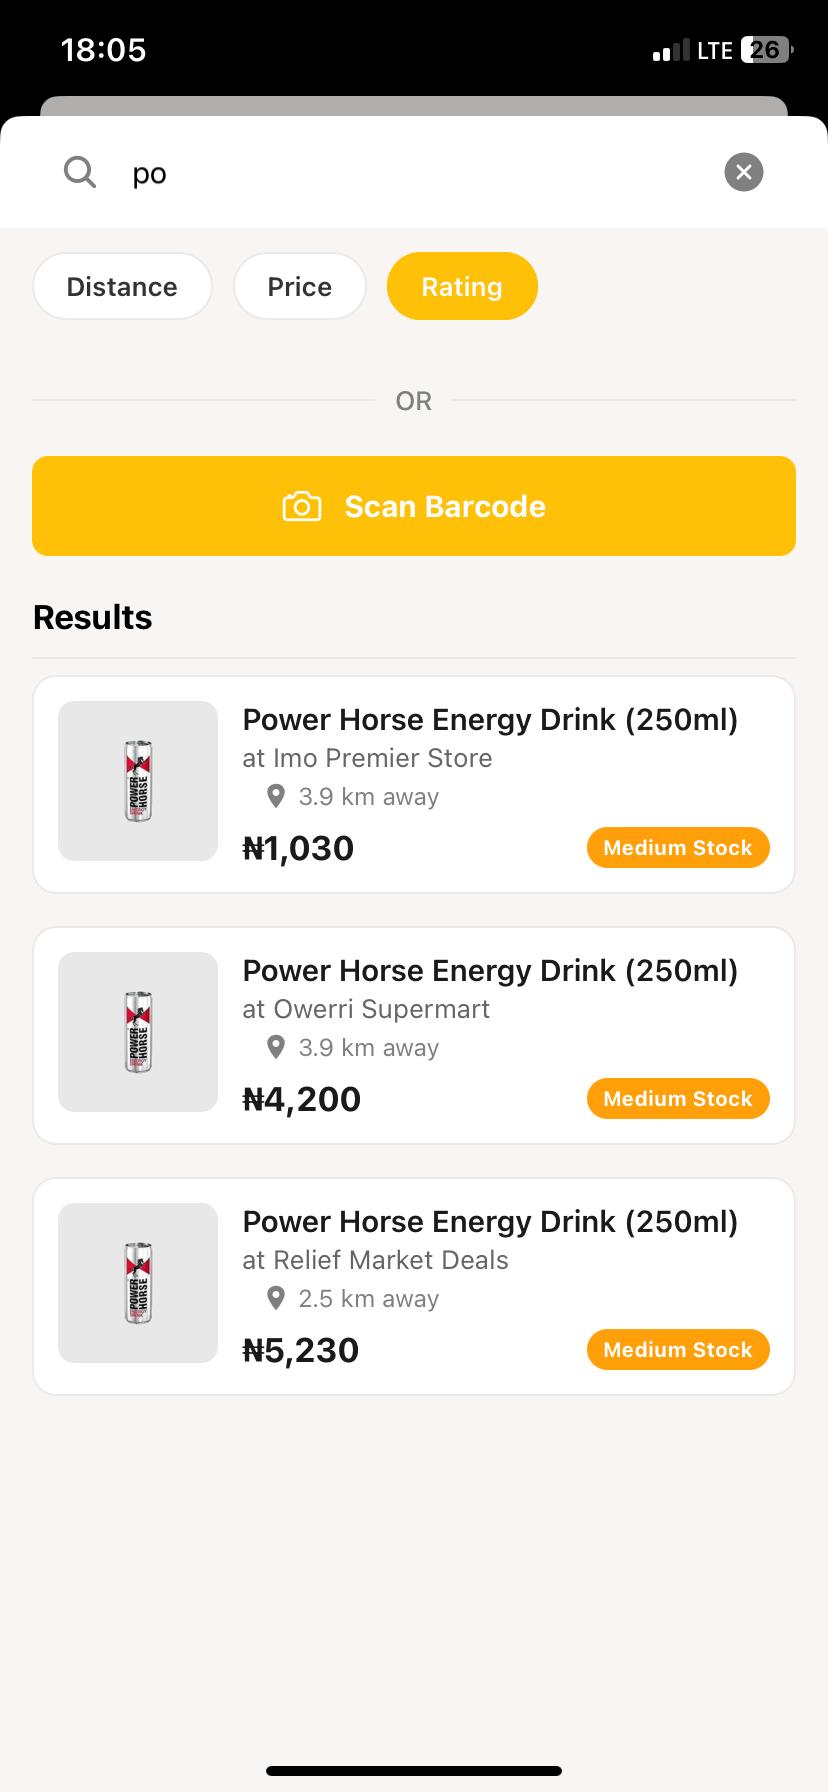Open Power Horse listing at Owerri Supermart
This screenshot has width=828, height=1792.
(x=490, y=971)
